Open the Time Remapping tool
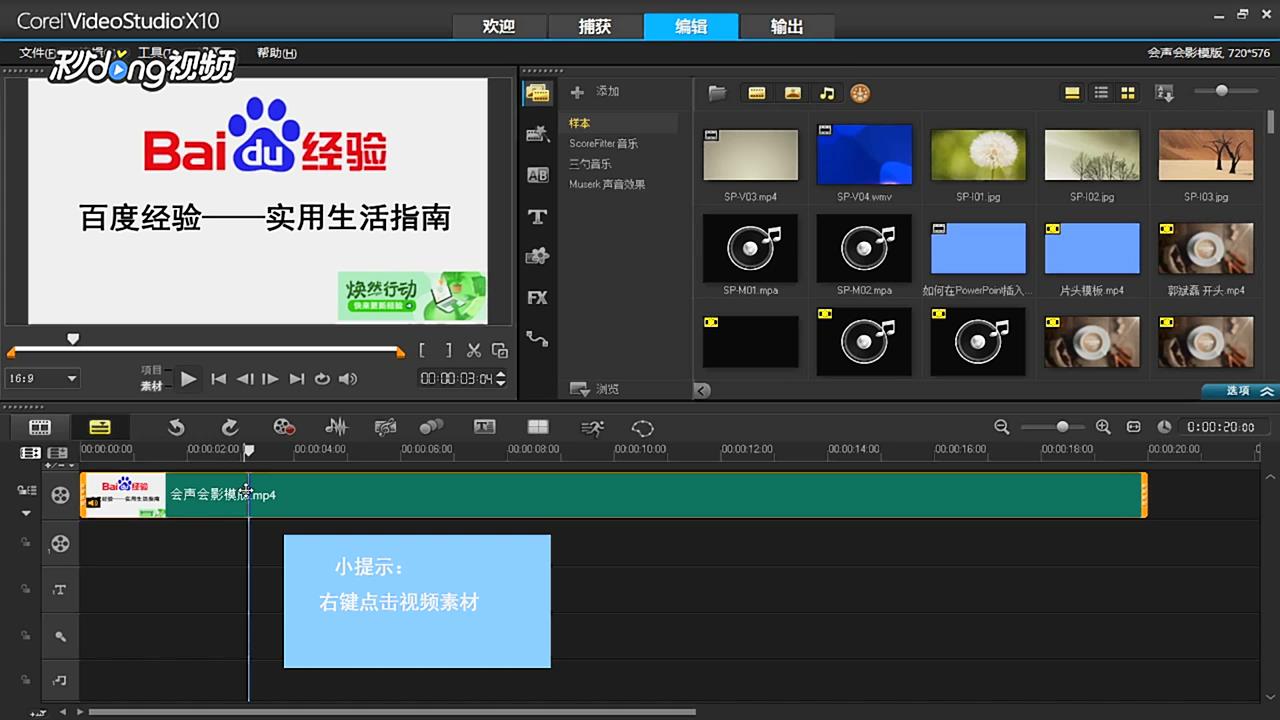This screenshot has height=720, width=1280. [x=592, y=427]
